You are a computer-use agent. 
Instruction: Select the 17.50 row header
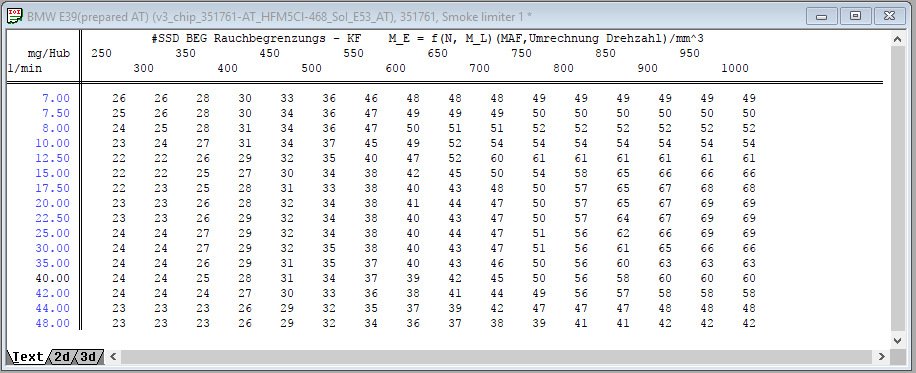pyautogui.click(x=52, y=188)
